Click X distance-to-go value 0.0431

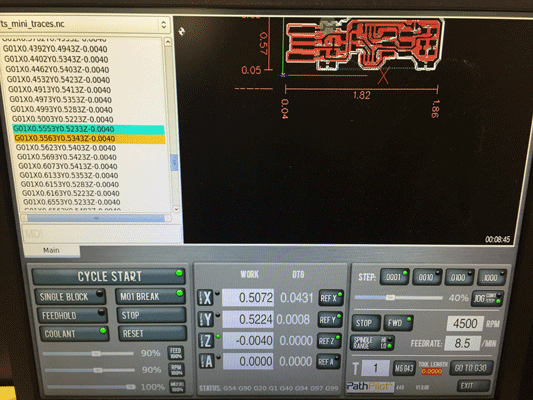click(296, 298)
